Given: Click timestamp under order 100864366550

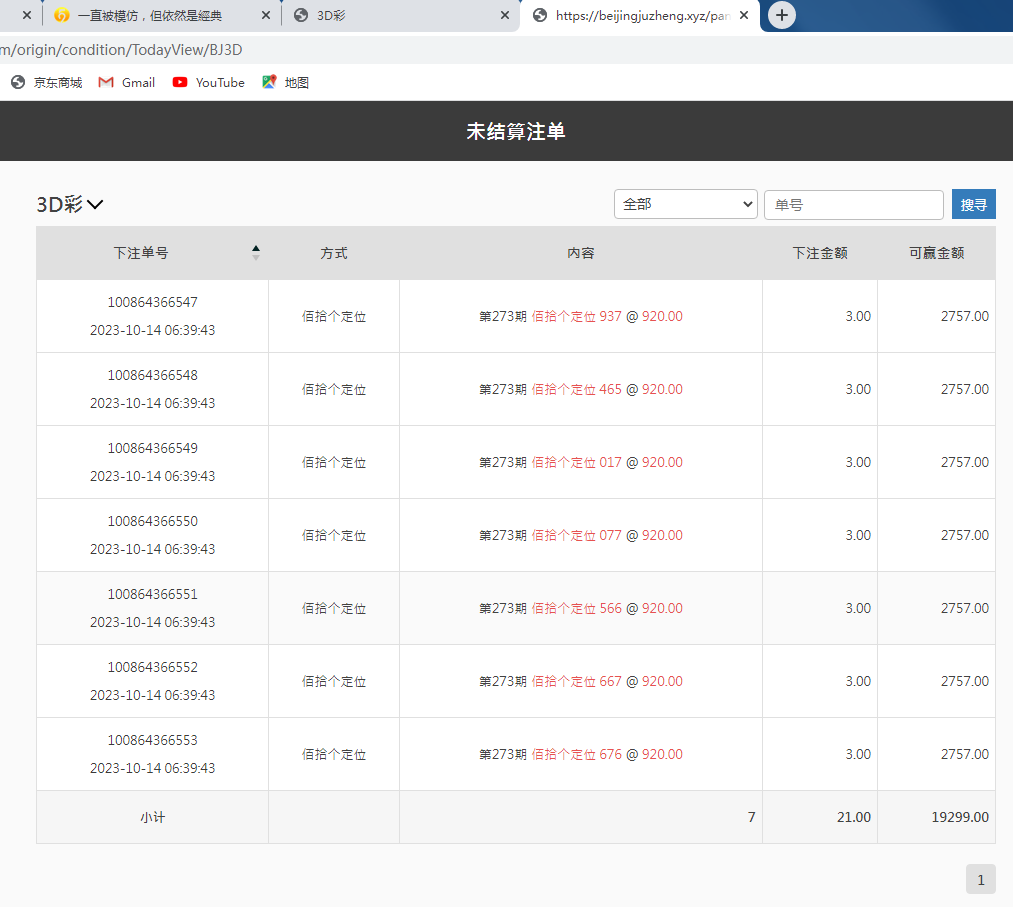Looking at the screenshot, I should [x=152, y=549].
